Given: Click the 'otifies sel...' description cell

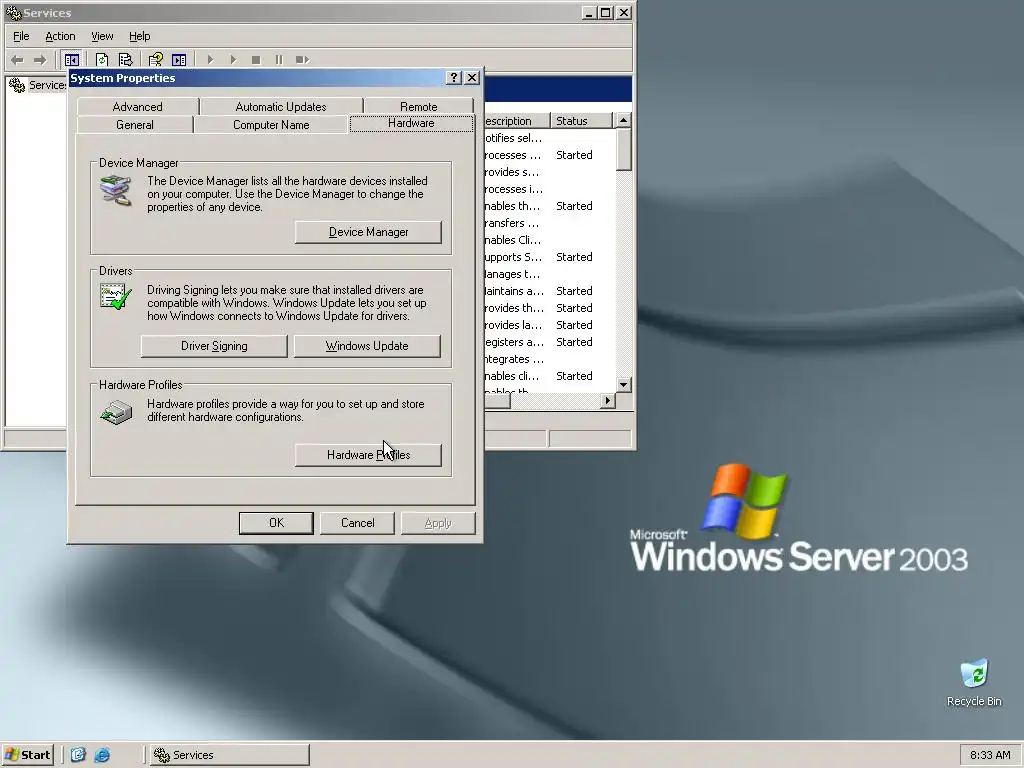Looking at the screenshot, I should coord(513,138).
